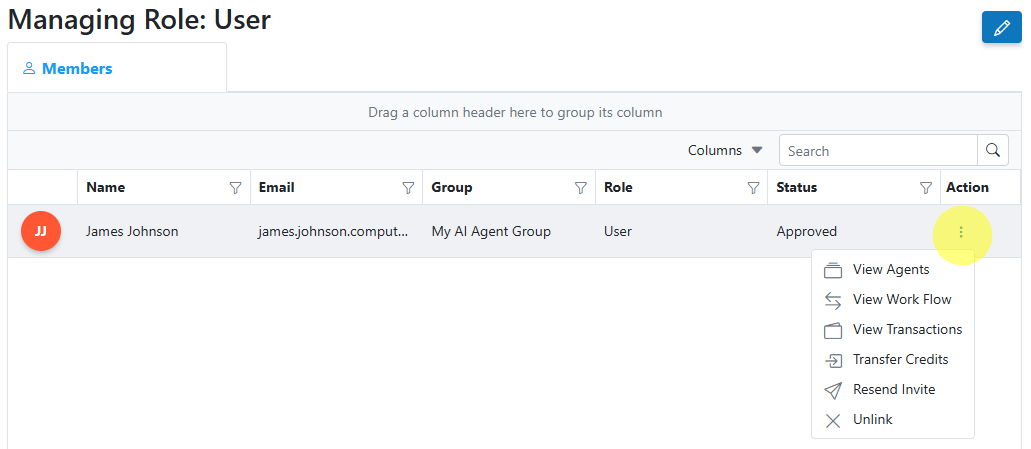Click the filter icon on Name column
Screen dimensions: 1031x449
coord(235,188)
